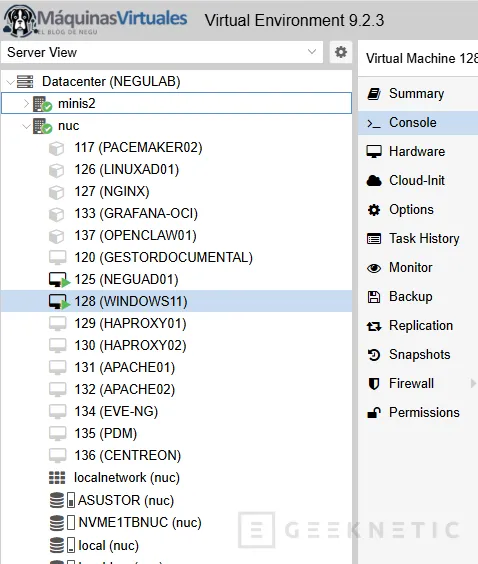Open the Summary tab

(418, 94)
